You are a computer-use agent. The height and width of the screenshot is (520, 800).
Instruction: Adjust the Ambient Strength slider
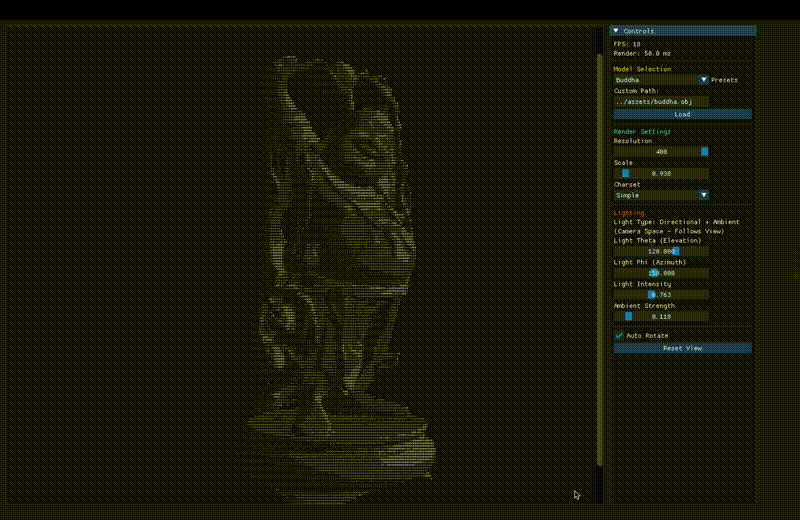[661, 316]
